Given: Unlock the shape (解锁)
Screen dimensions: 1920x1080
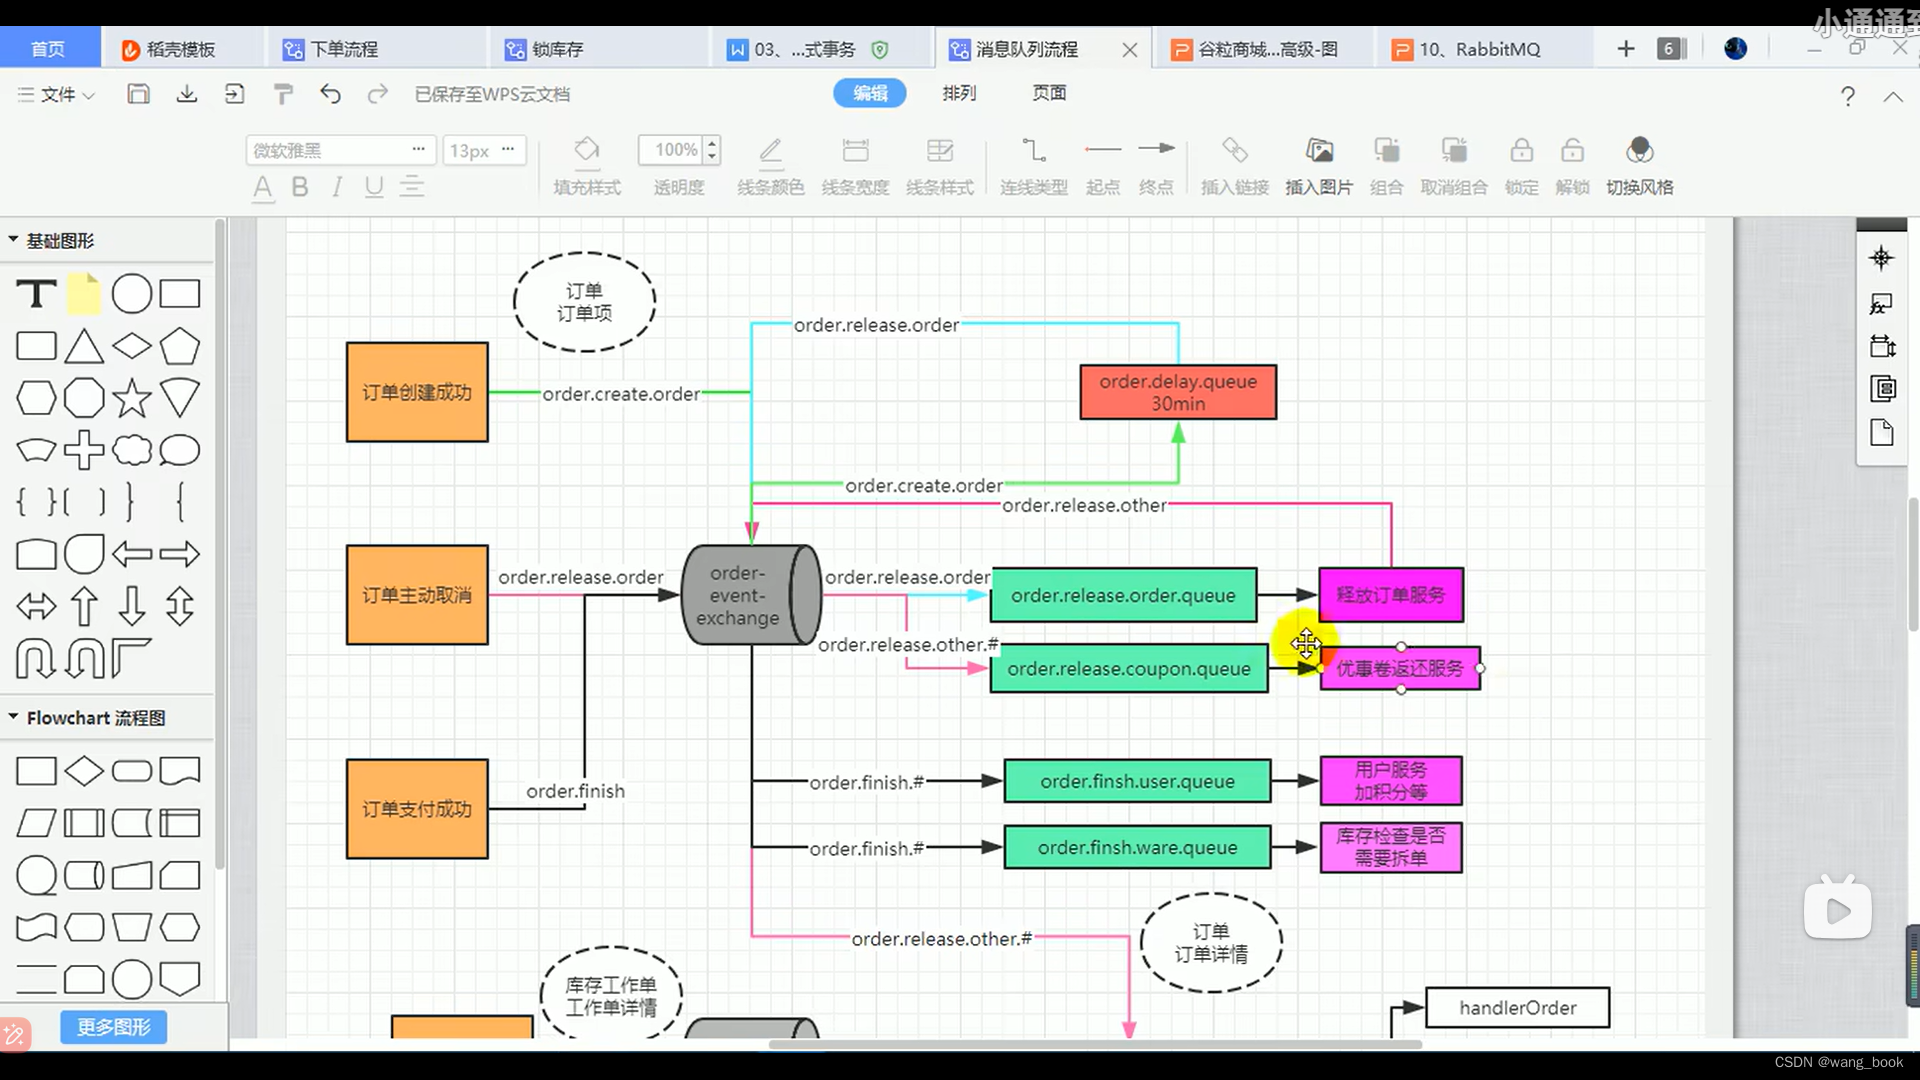Looking at the screenshot, I should (x=1572, y=165).
